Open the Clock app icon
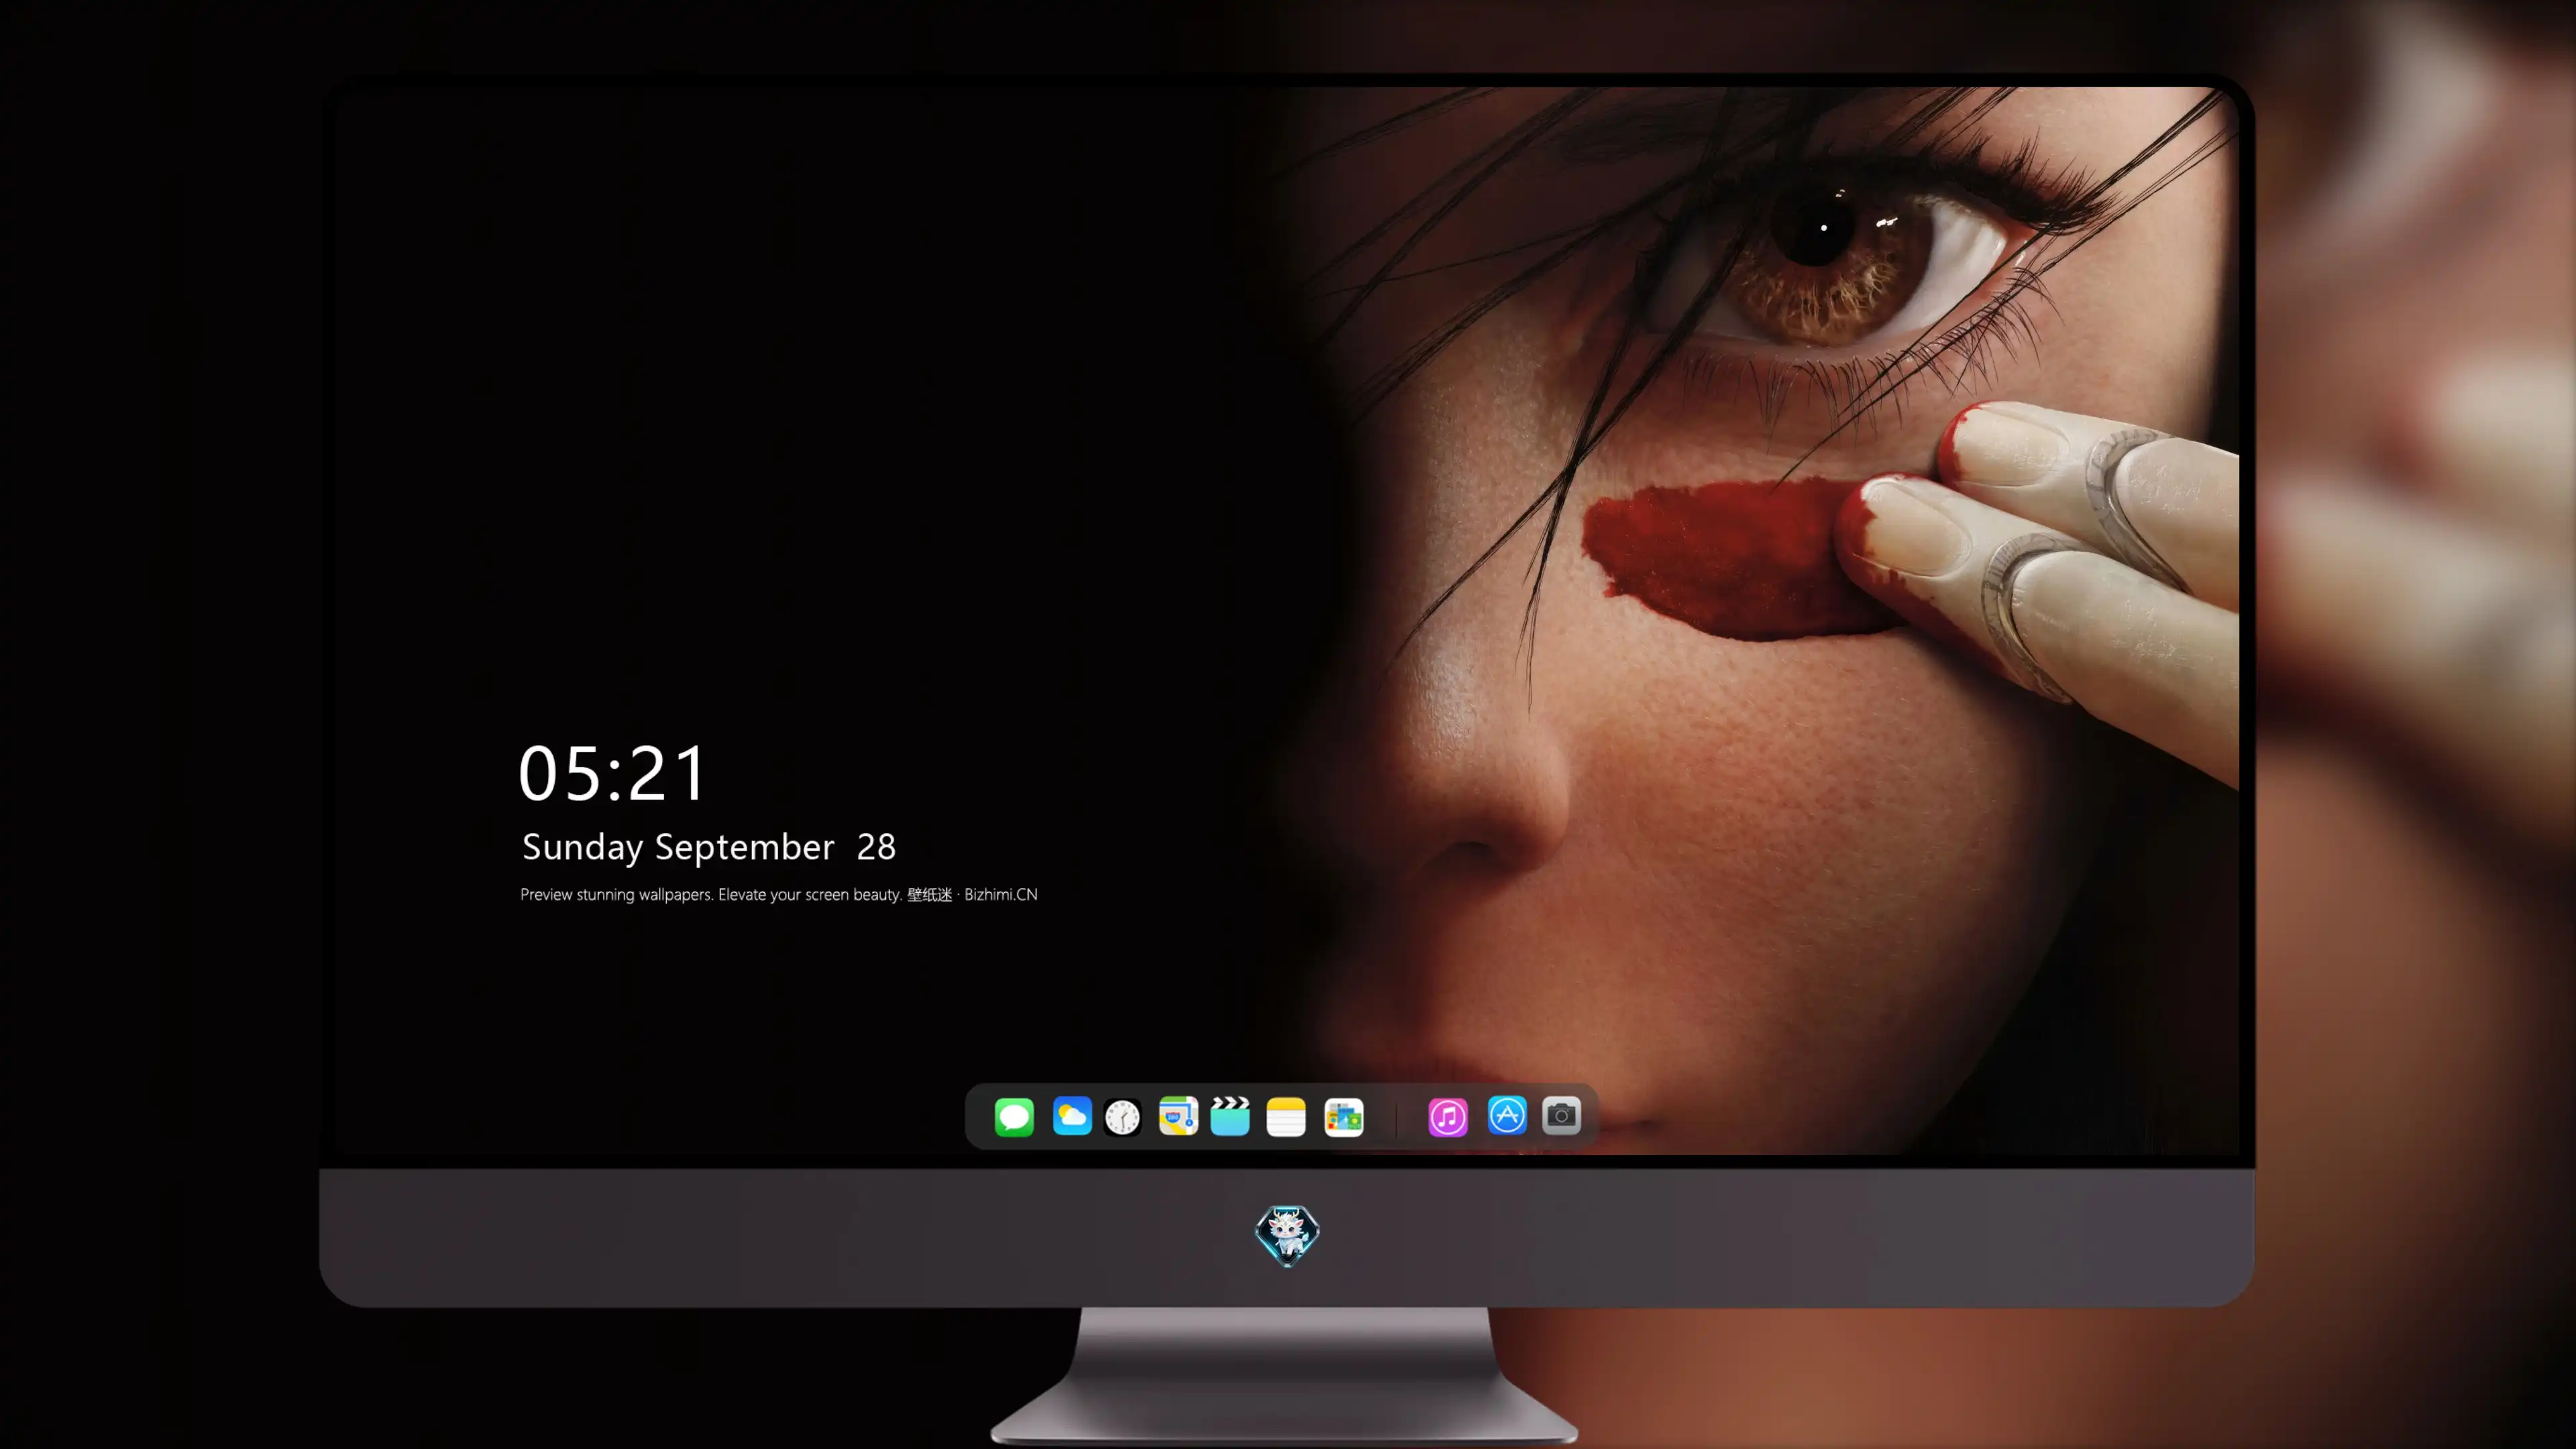 [1122, 1117]
